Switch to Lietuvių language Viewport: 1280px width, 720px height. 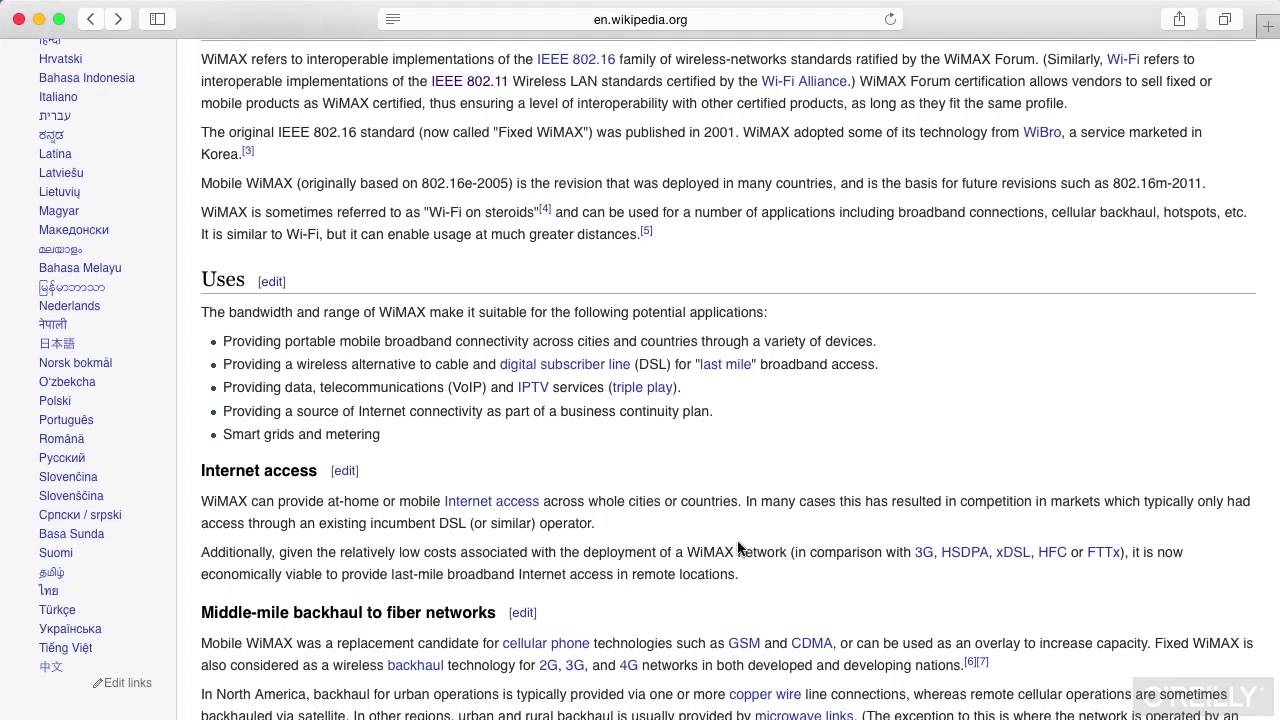coord(60,192)
